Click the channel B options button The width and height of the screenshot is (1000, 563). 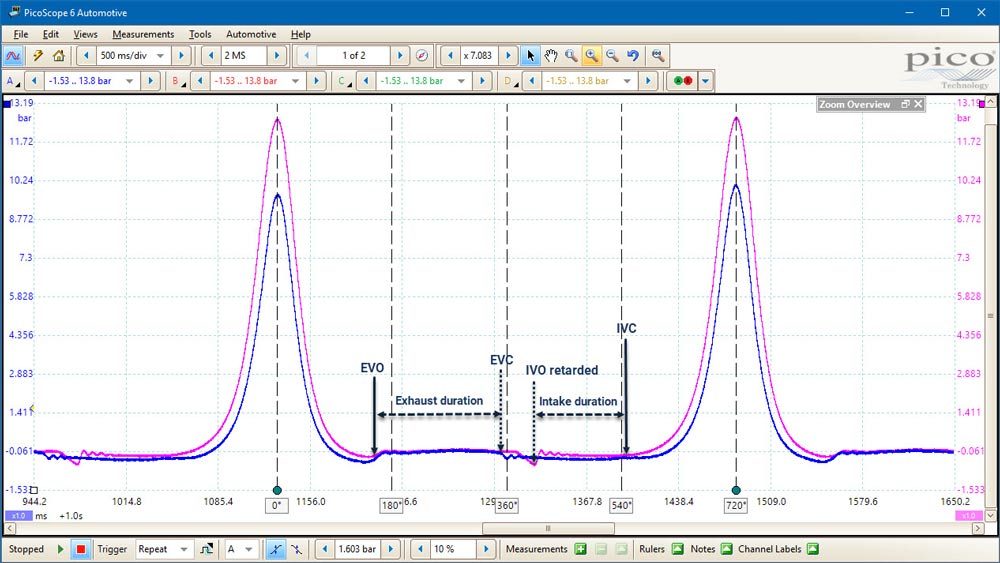pos(177,81)
